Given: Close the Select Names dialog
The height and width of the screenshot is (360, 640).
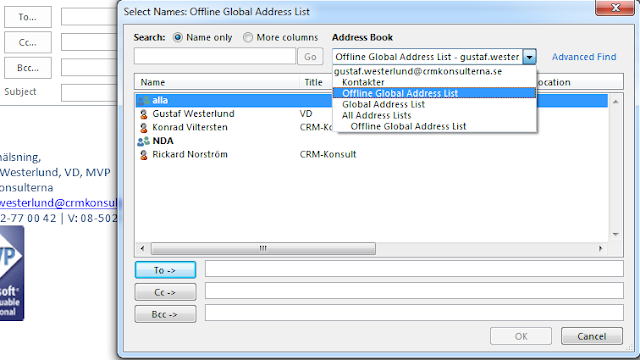Looking at the screenshot, I should pyautogui.click(x=615, y=7).
